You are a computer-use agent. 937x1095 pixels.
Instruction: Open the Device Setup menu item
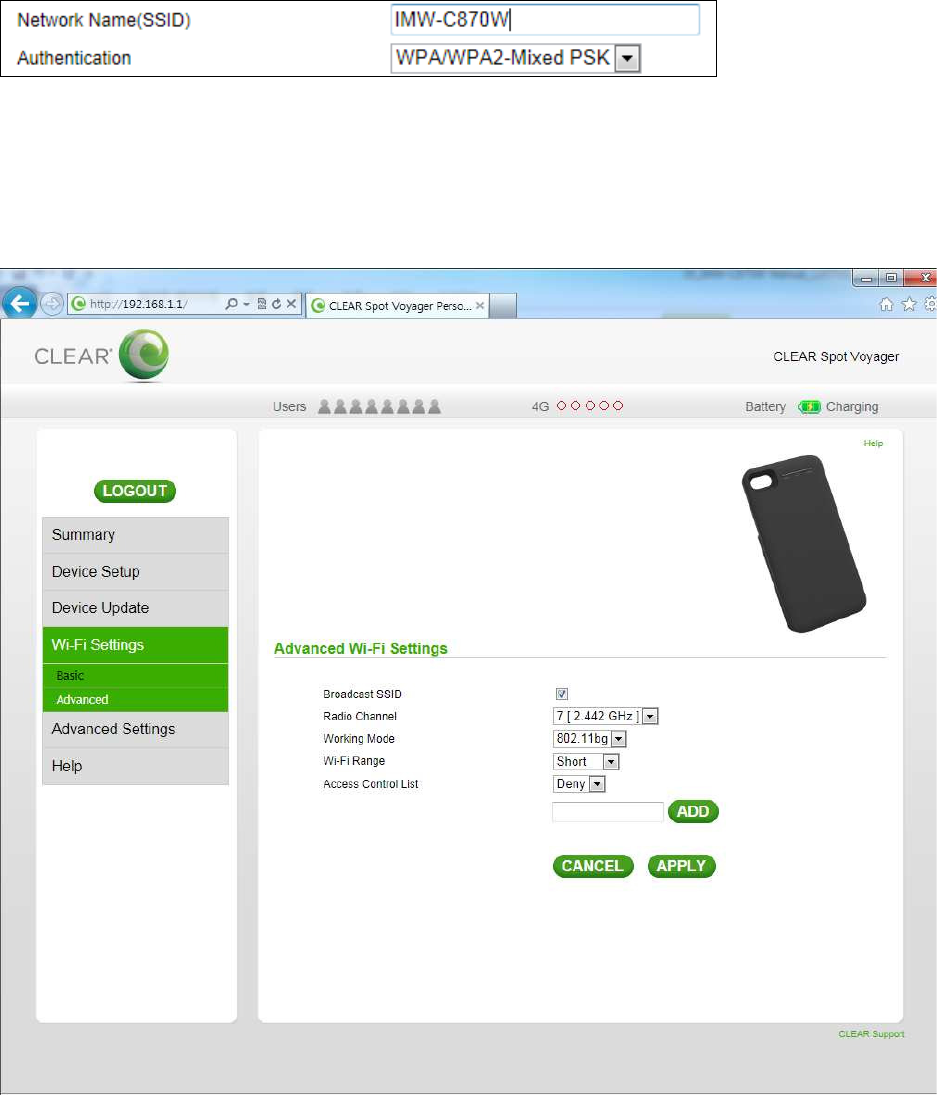[135, 572]
